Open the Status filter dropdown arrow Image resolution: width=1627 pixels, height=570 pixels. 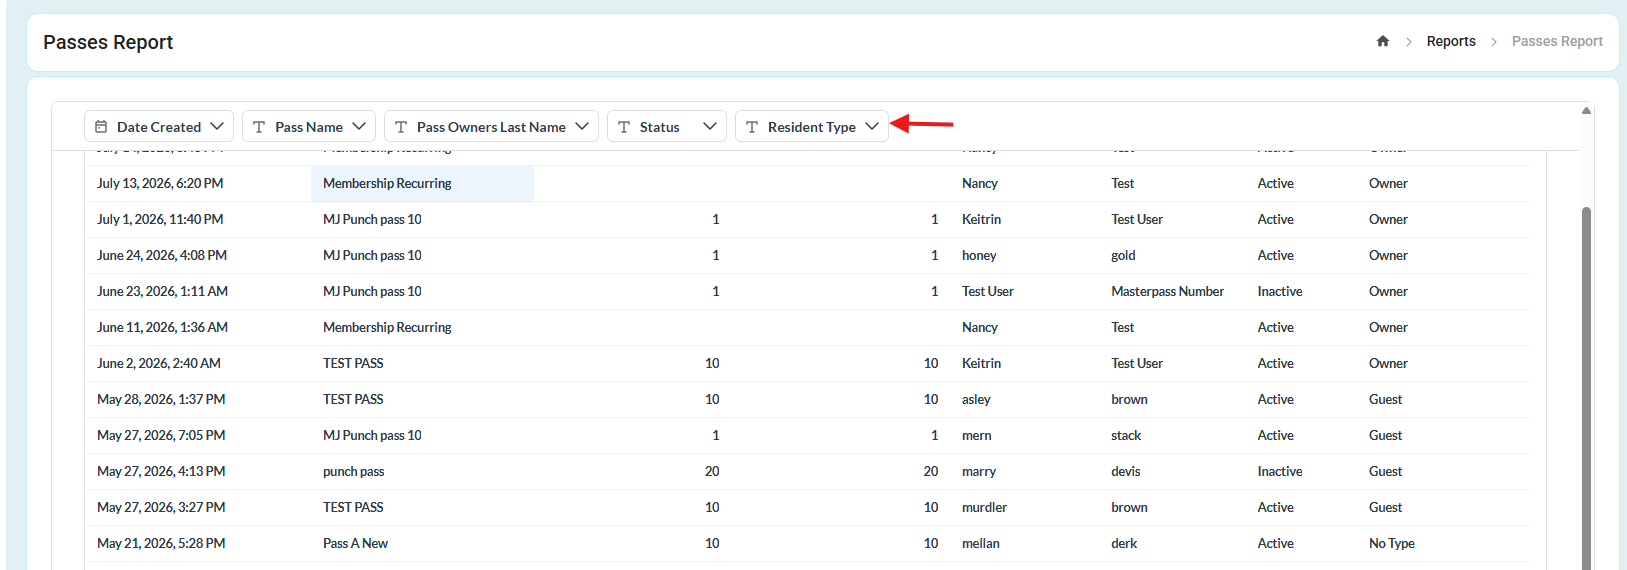(x=710, y=126)
